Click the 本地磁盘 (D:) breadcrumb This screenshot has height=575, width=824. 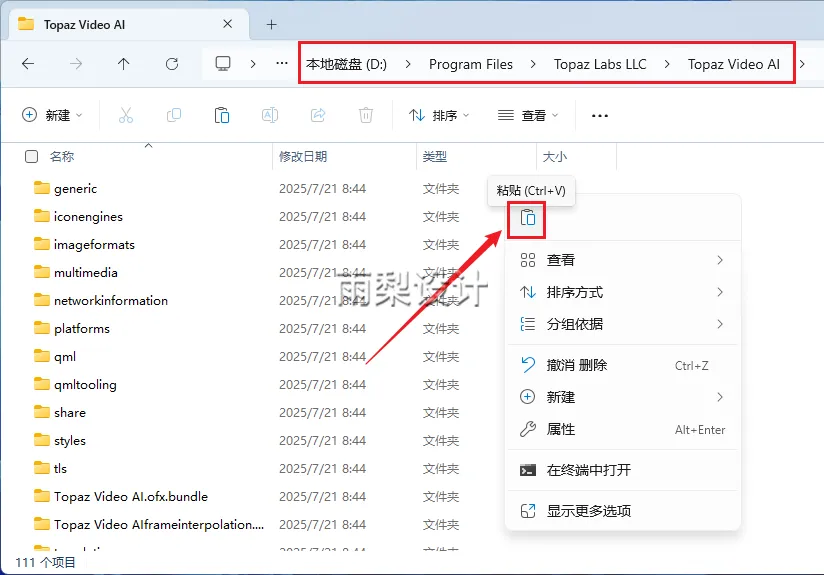coord(346,64)
